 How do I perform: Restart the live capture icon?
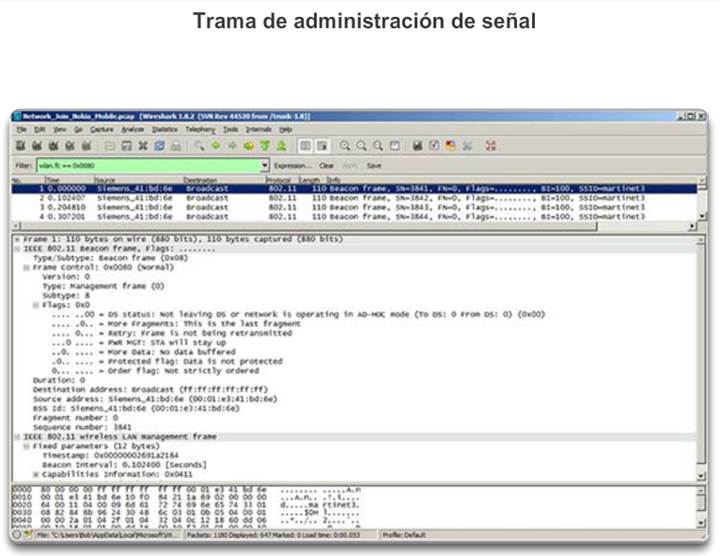tap(86, 146)
